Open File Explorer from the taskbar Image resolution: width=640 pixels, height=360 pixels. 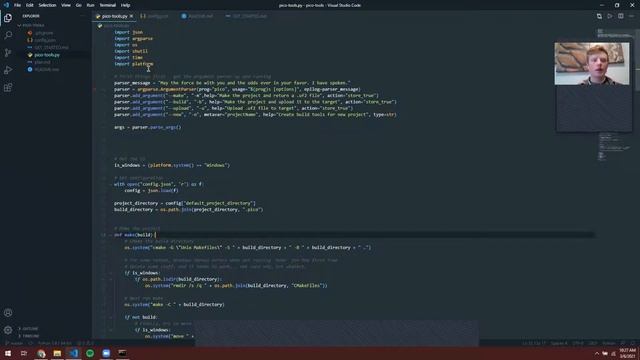(57, 353)
